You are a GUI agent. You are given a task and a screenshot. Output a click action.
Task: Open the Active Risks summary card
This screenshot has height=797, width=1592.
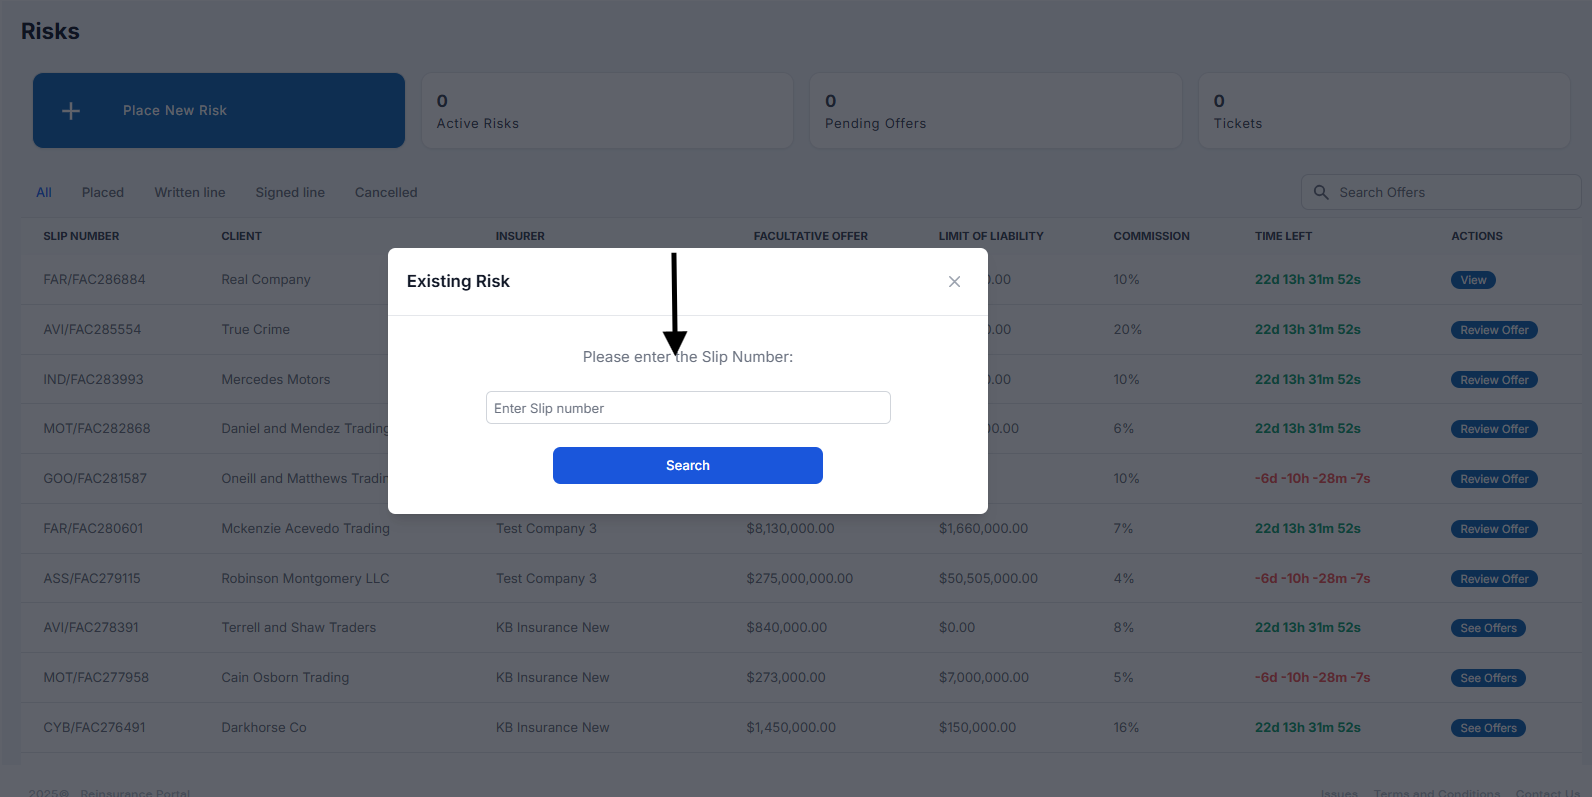607,111
